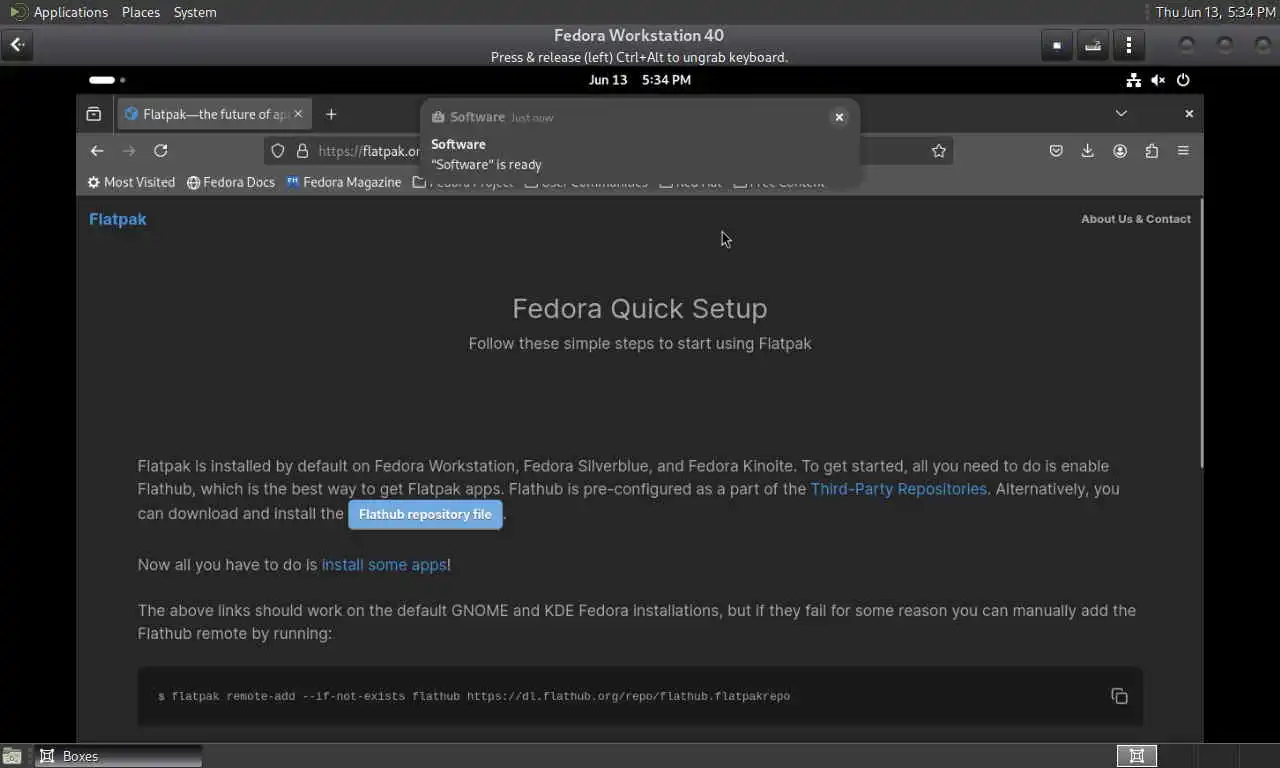Copy the flatpak remote-add command

(x=1119, y=696)
